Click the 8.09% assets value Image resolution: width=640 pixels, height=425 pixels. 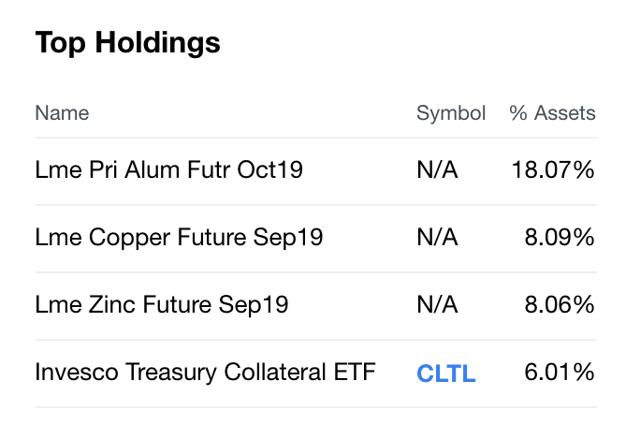coord(559,237)
